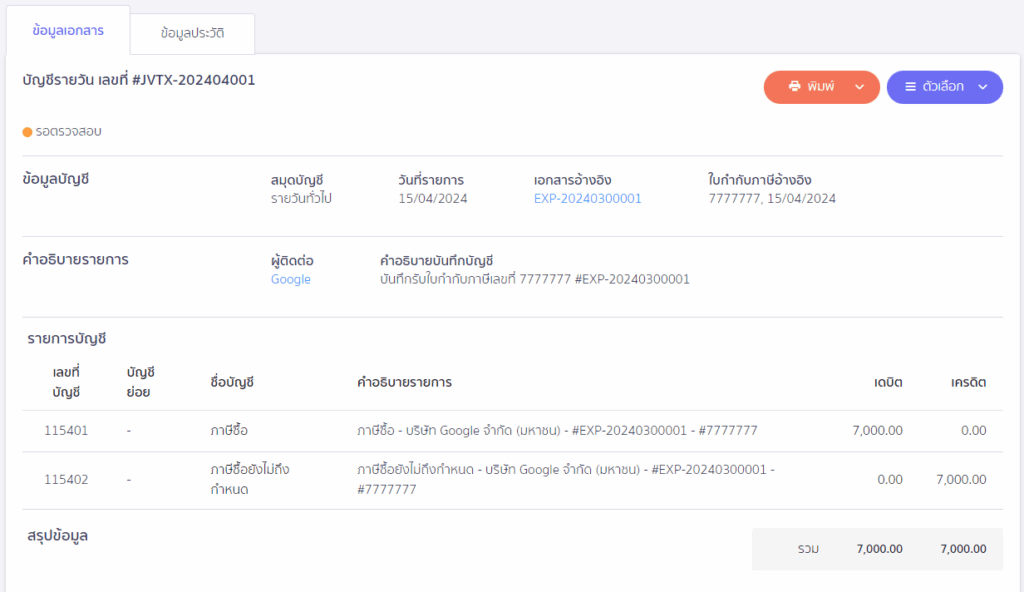Click description of the 115401 row

(557, 431)
